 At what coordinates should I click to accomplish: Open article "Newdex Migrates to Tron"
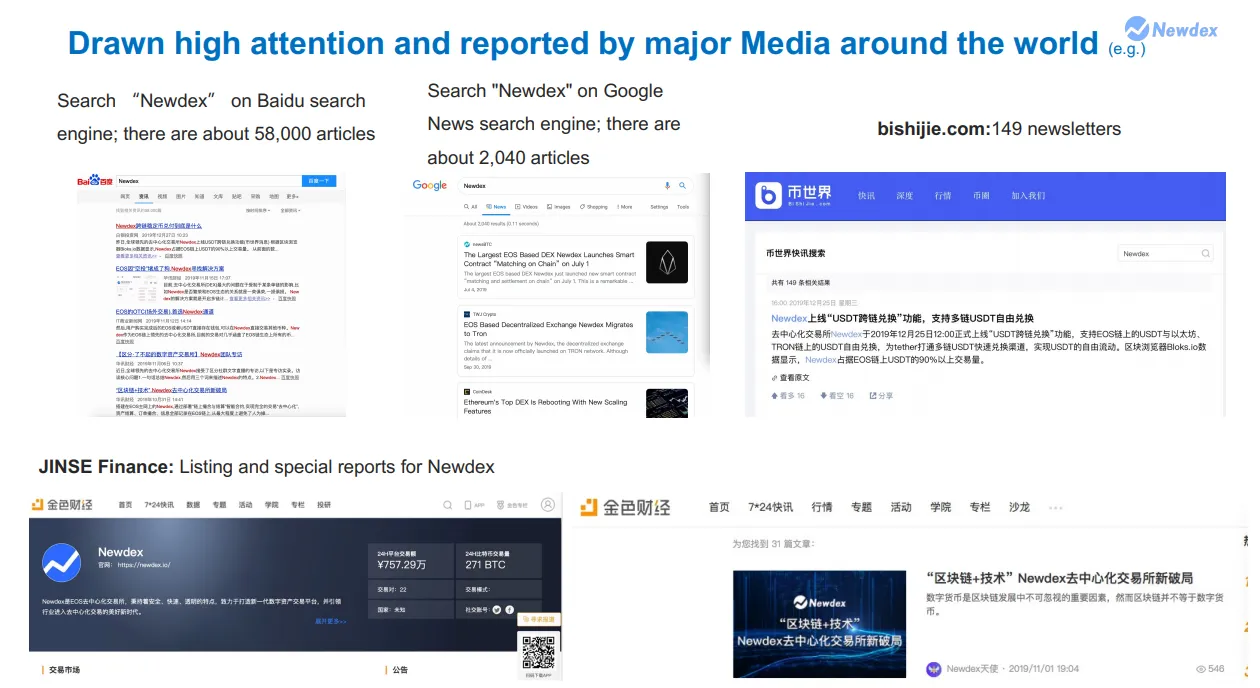(x=548, y=329)
